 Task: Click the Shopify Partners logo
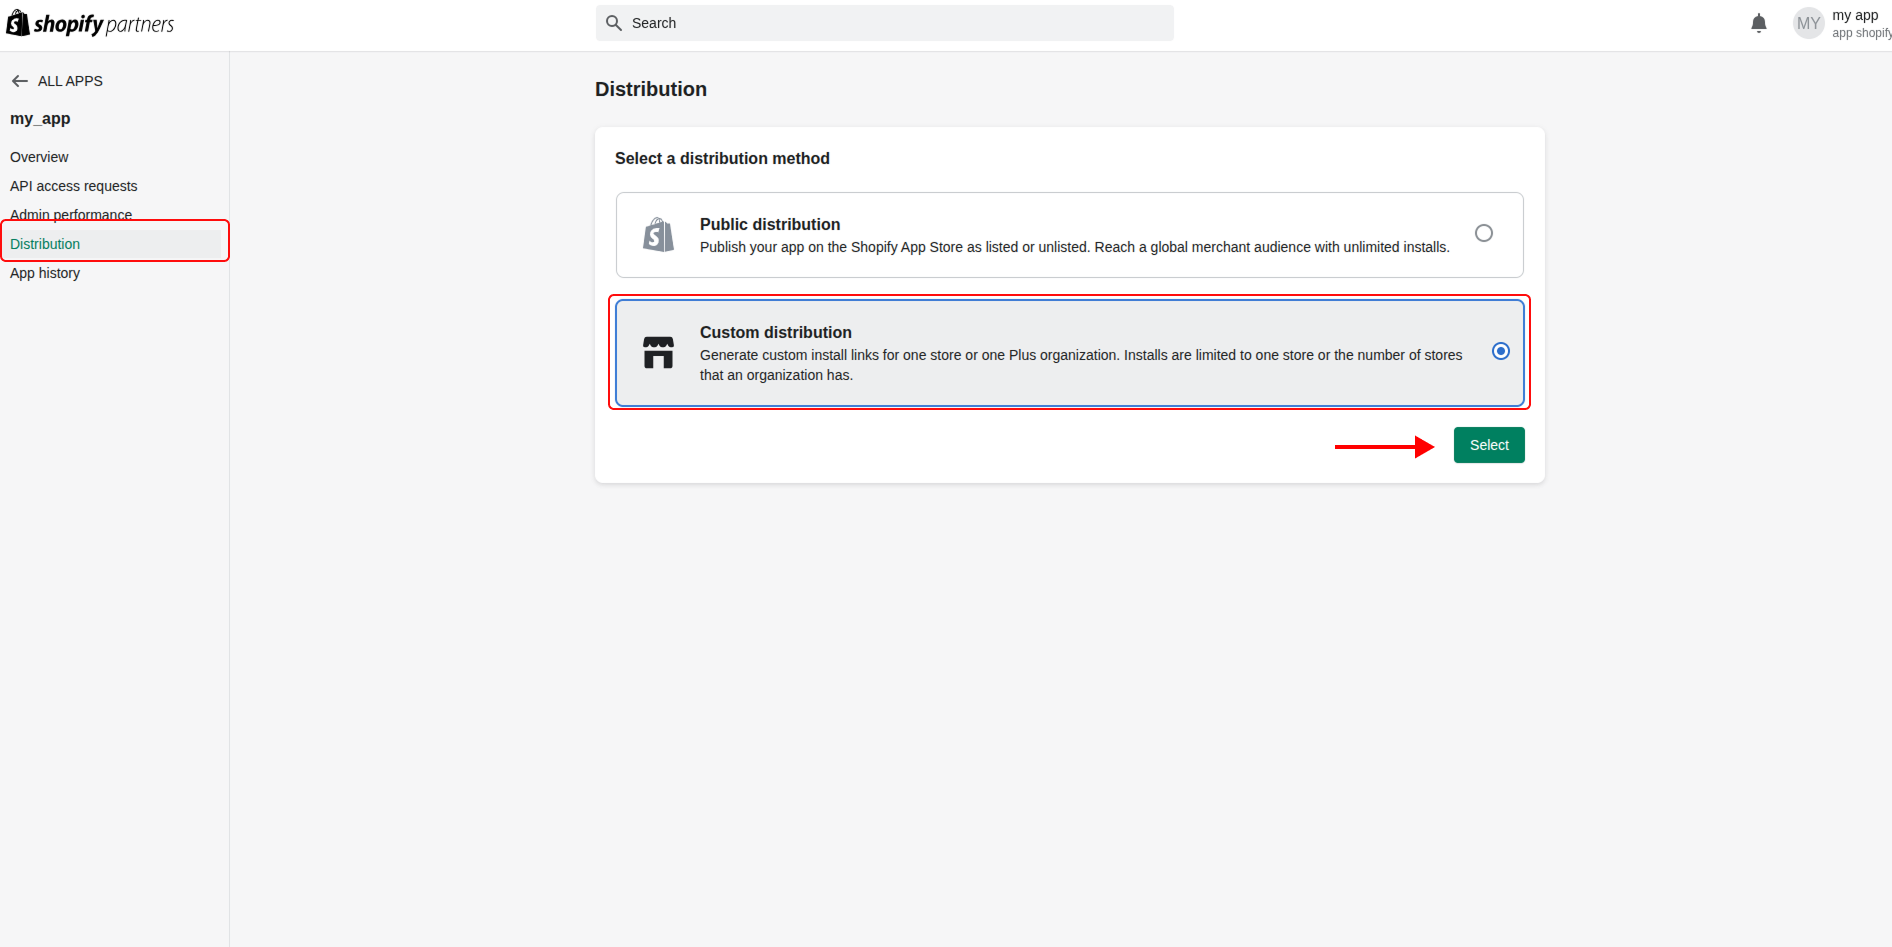(90, 22)
